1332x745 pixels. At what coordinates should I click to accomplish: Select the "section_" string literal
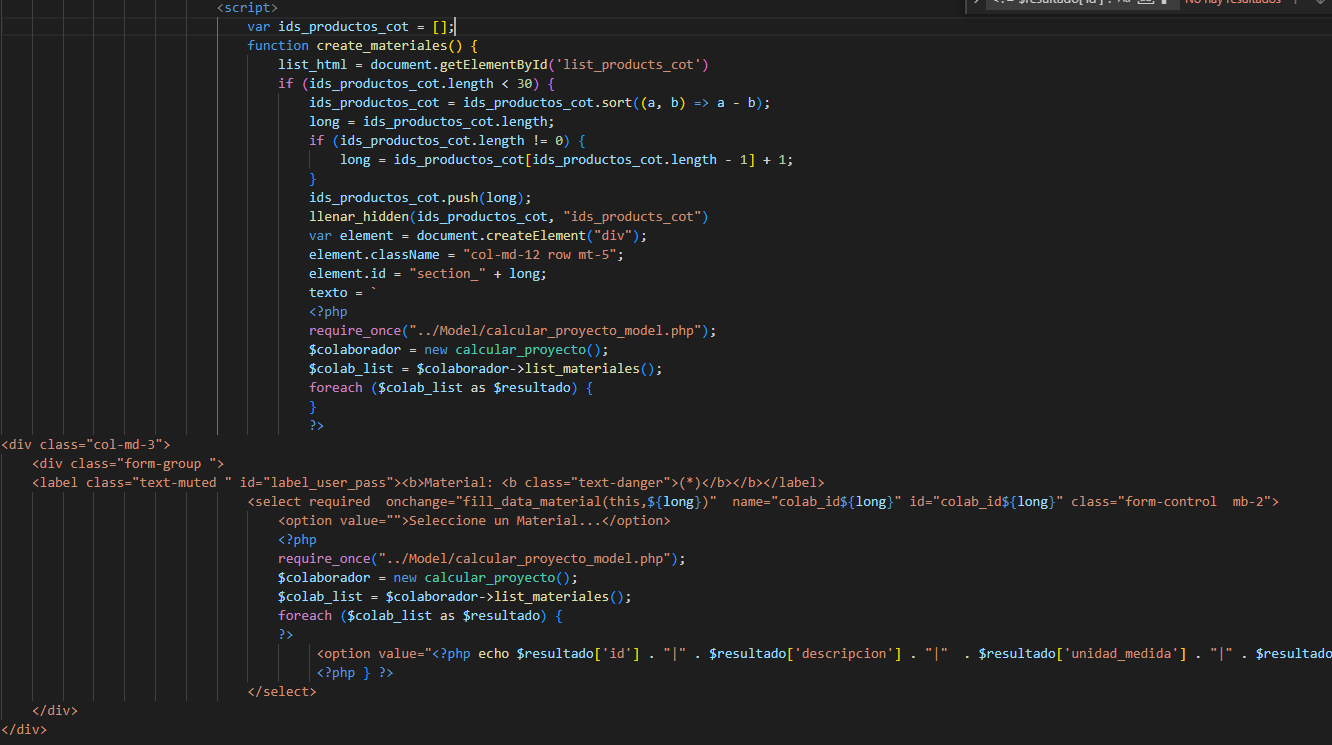(447, 273)
